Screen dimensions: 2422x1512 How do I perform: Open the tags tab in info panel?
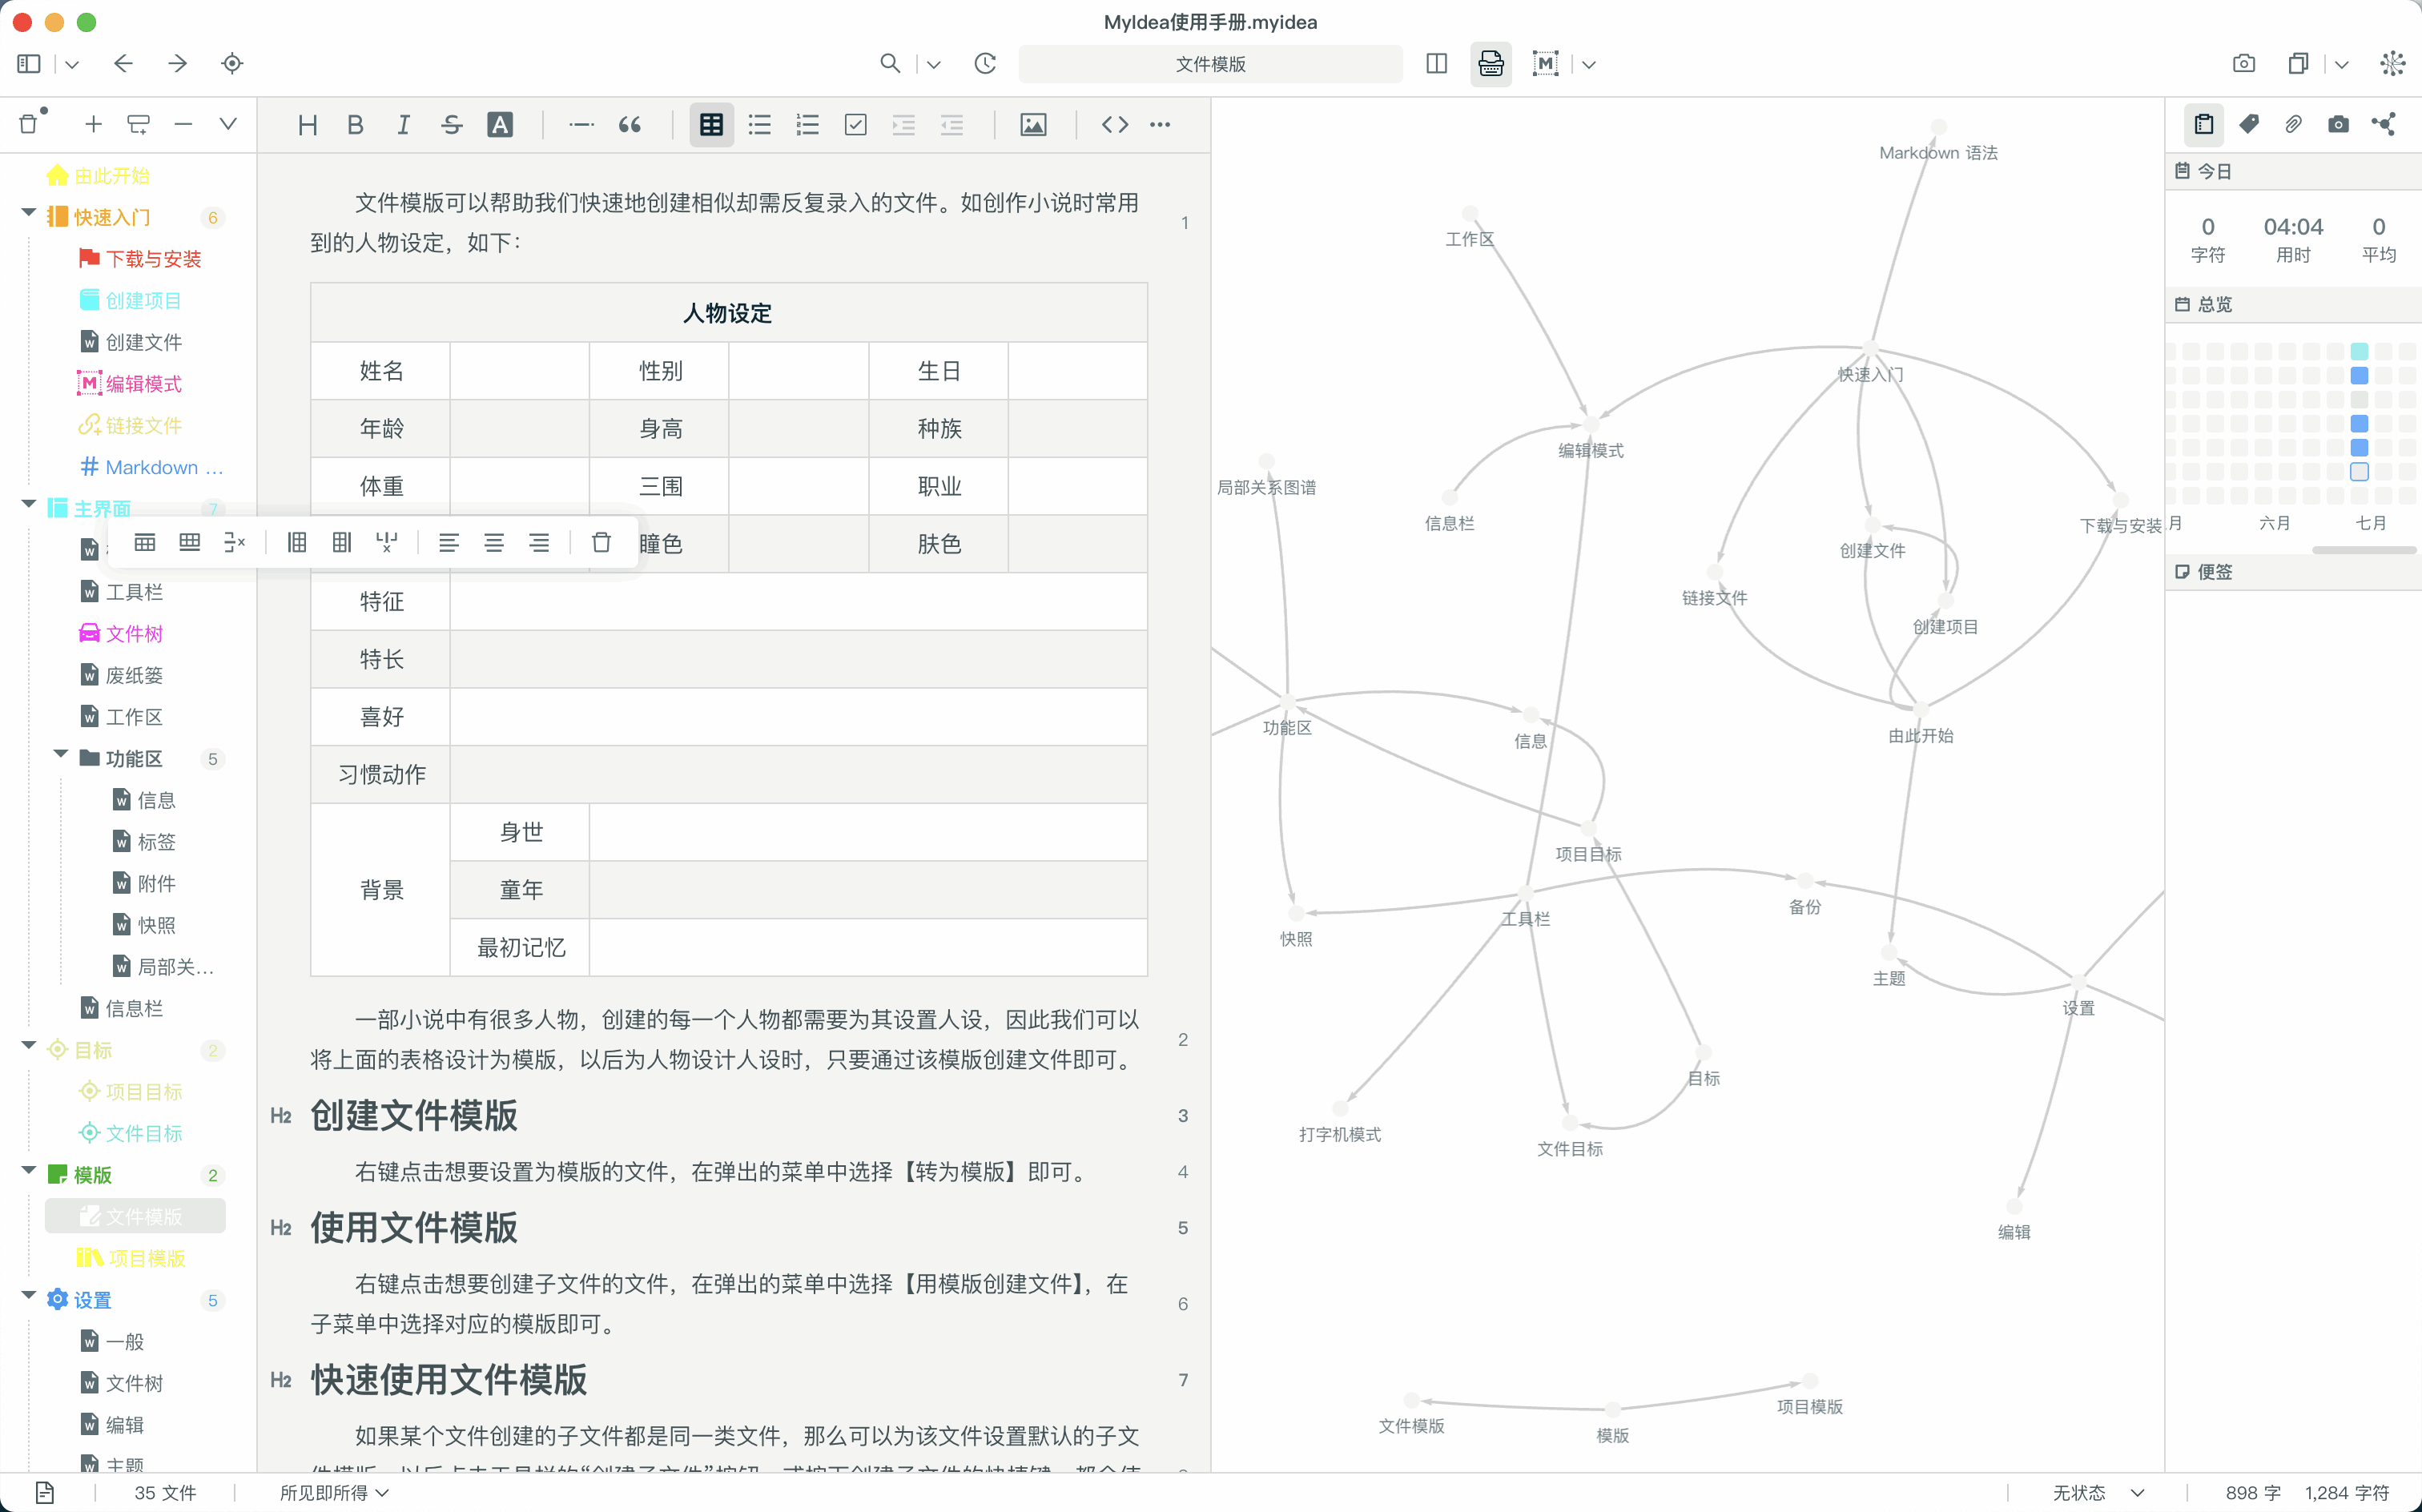(2249, 124)
